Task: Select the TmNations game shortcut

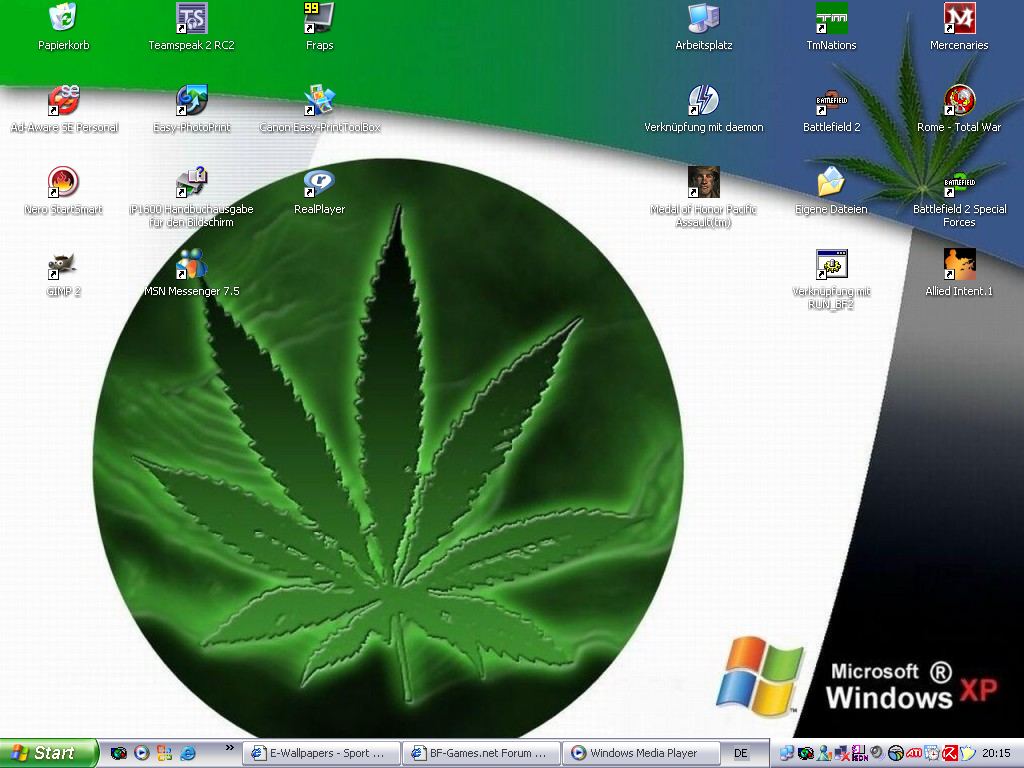Action: [x=831, y=27]
